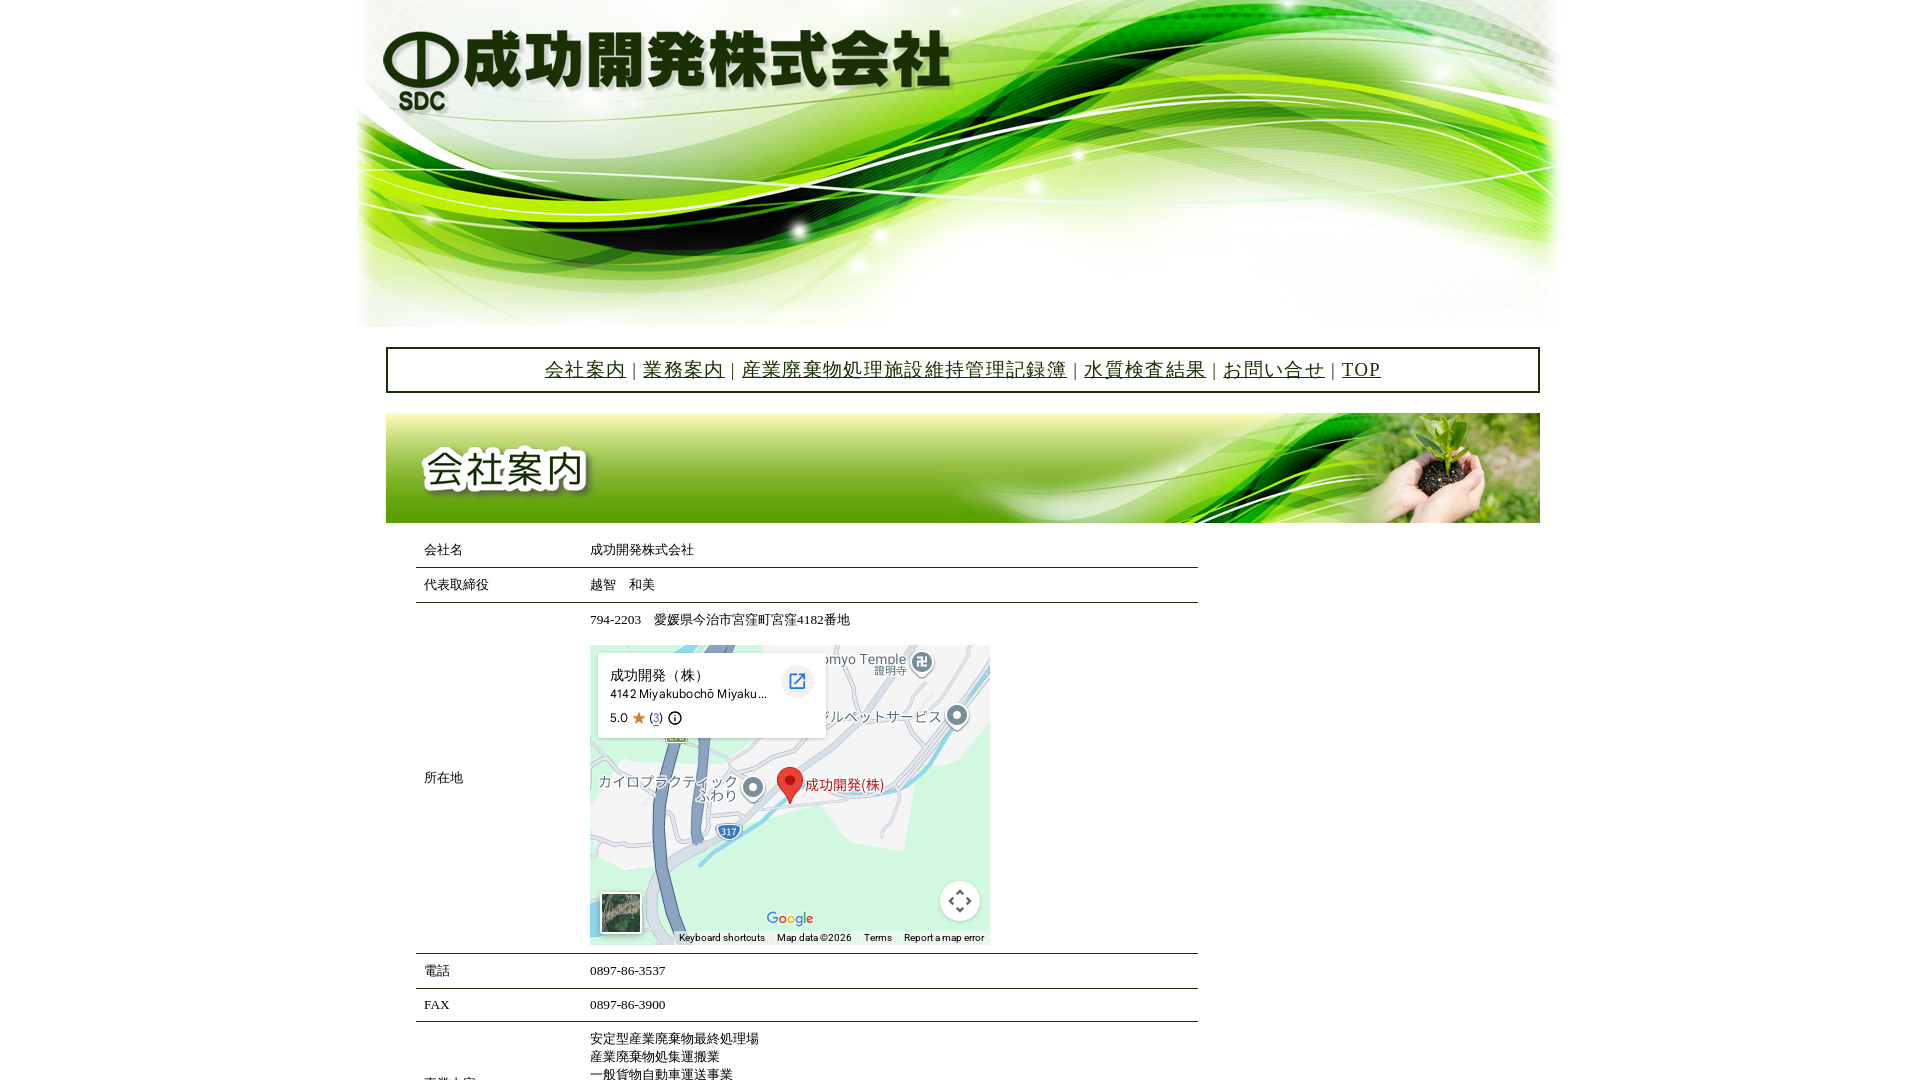The width and height of the screenshot is (1920, 1080).
Task: Click the 5.0 star rating icon
Action: click(x=637, y=718)
